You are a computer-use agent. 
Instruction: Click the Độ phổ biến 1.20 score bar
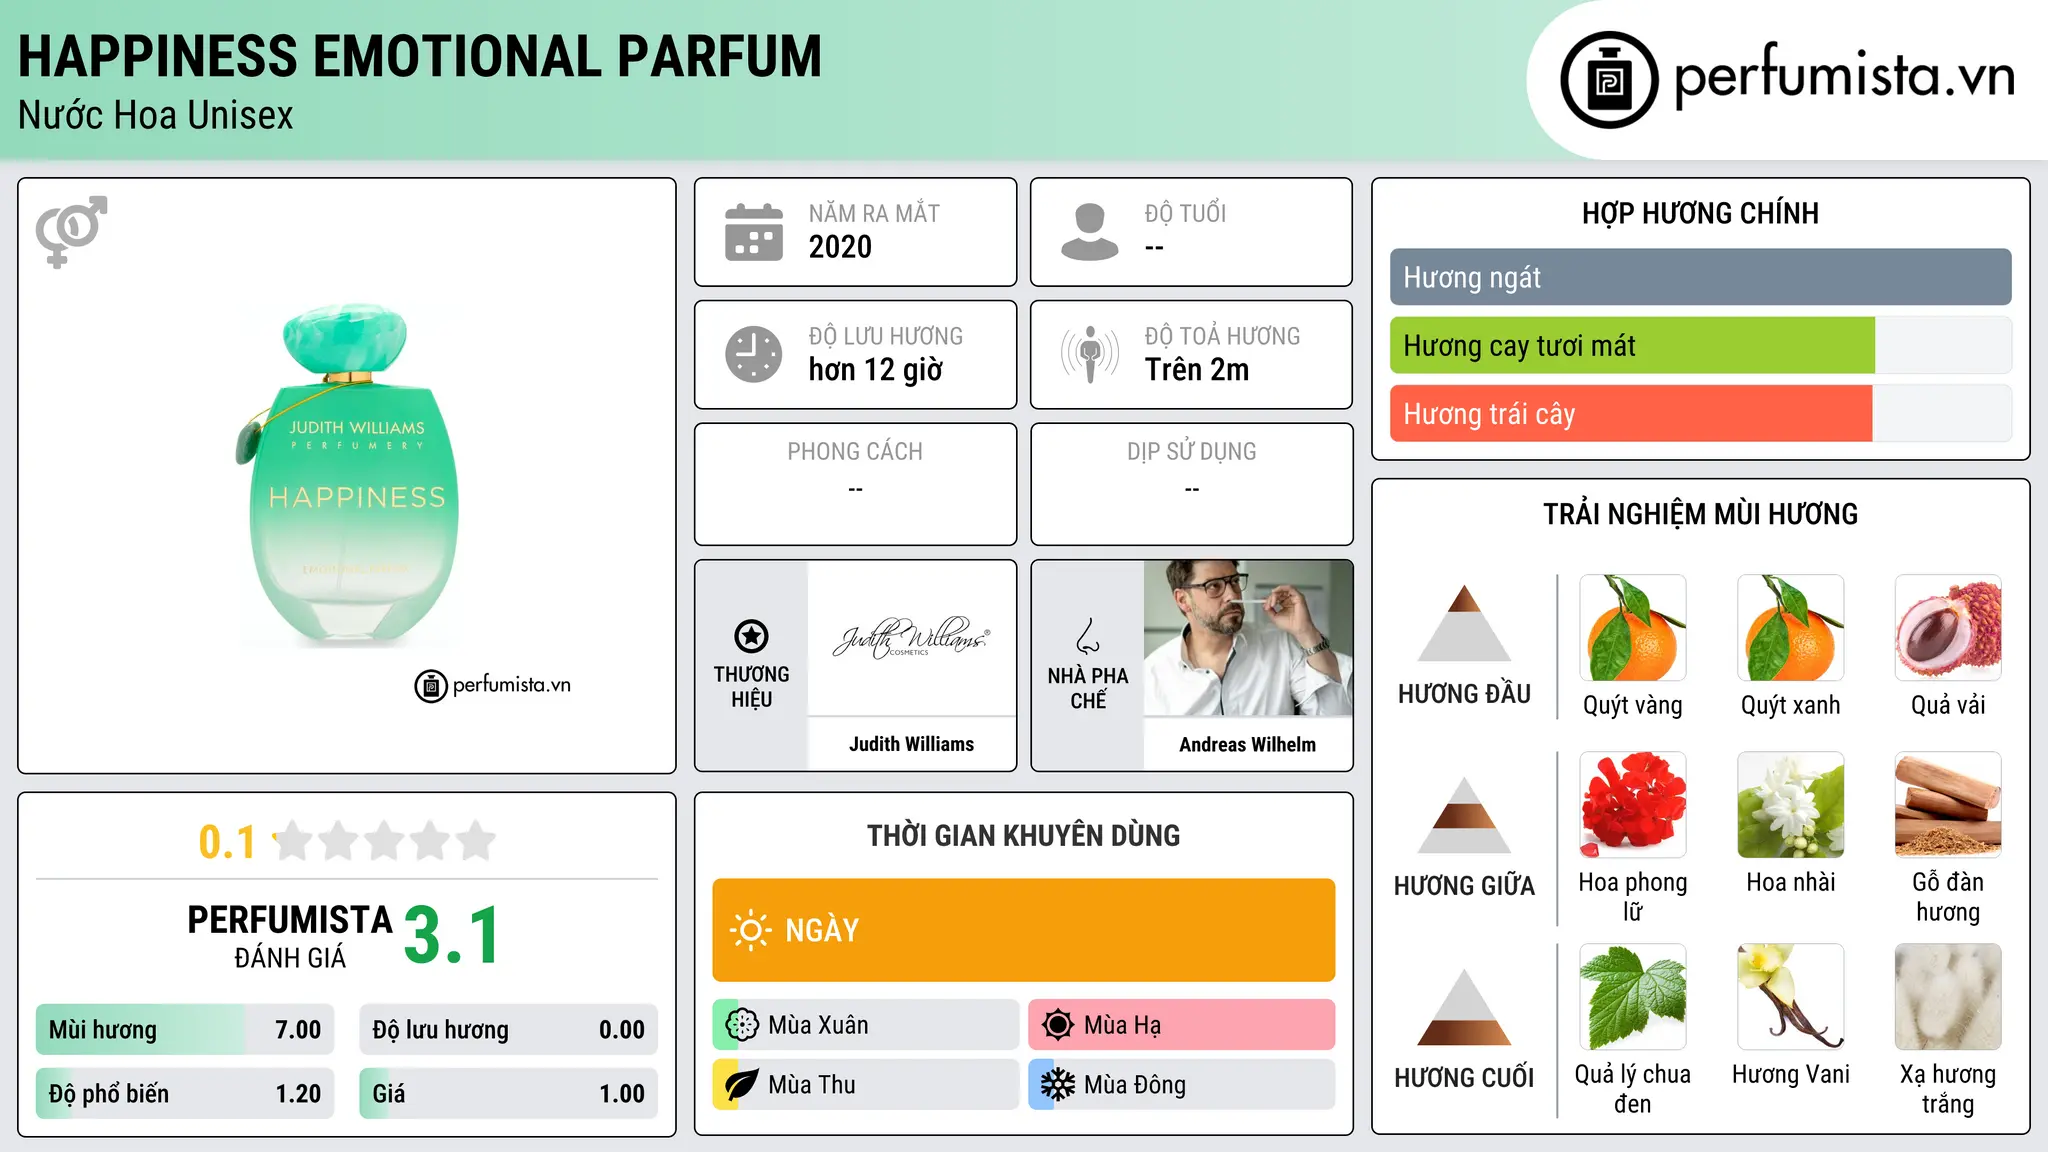pos(185,1093)
